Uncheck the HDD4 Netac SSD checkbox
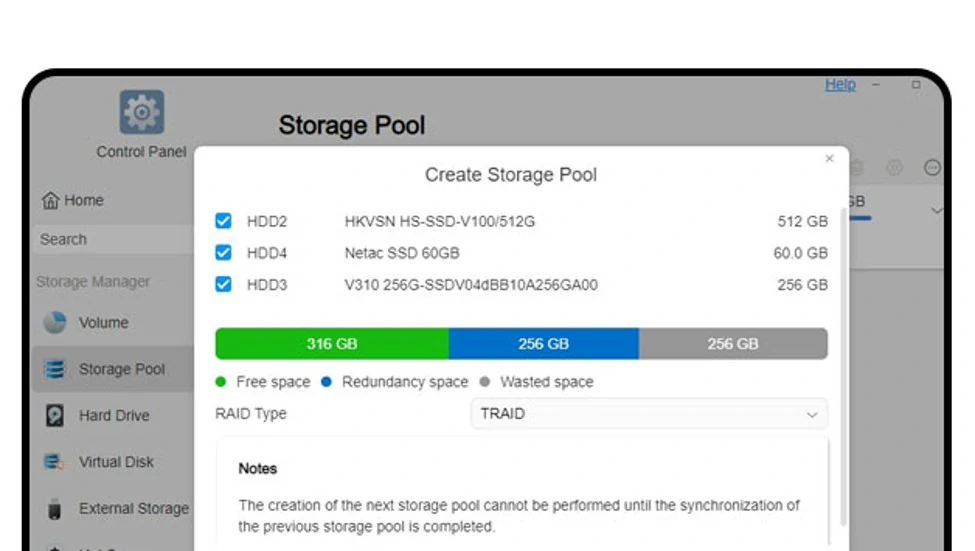This screenshot has width=975, height=551. [223, 252]
